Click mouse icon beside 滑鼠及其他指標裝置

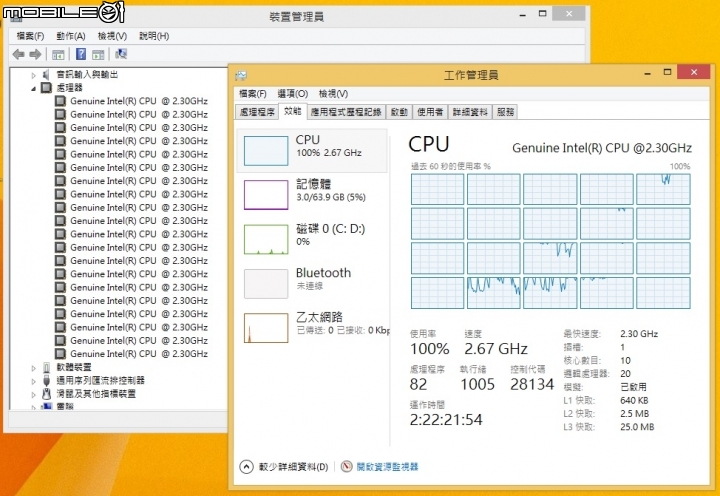click(x=46, y=394)
